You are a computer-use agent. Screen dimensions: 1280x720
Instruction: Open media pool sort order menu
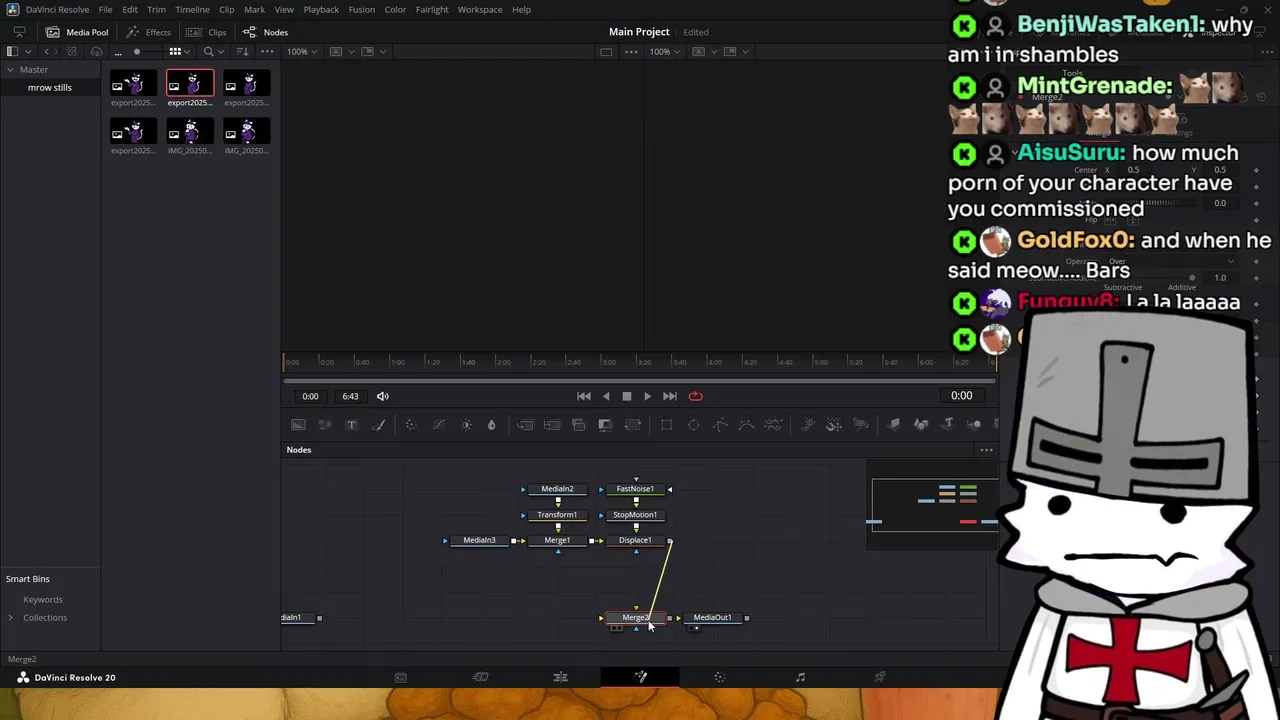[242, 51]
